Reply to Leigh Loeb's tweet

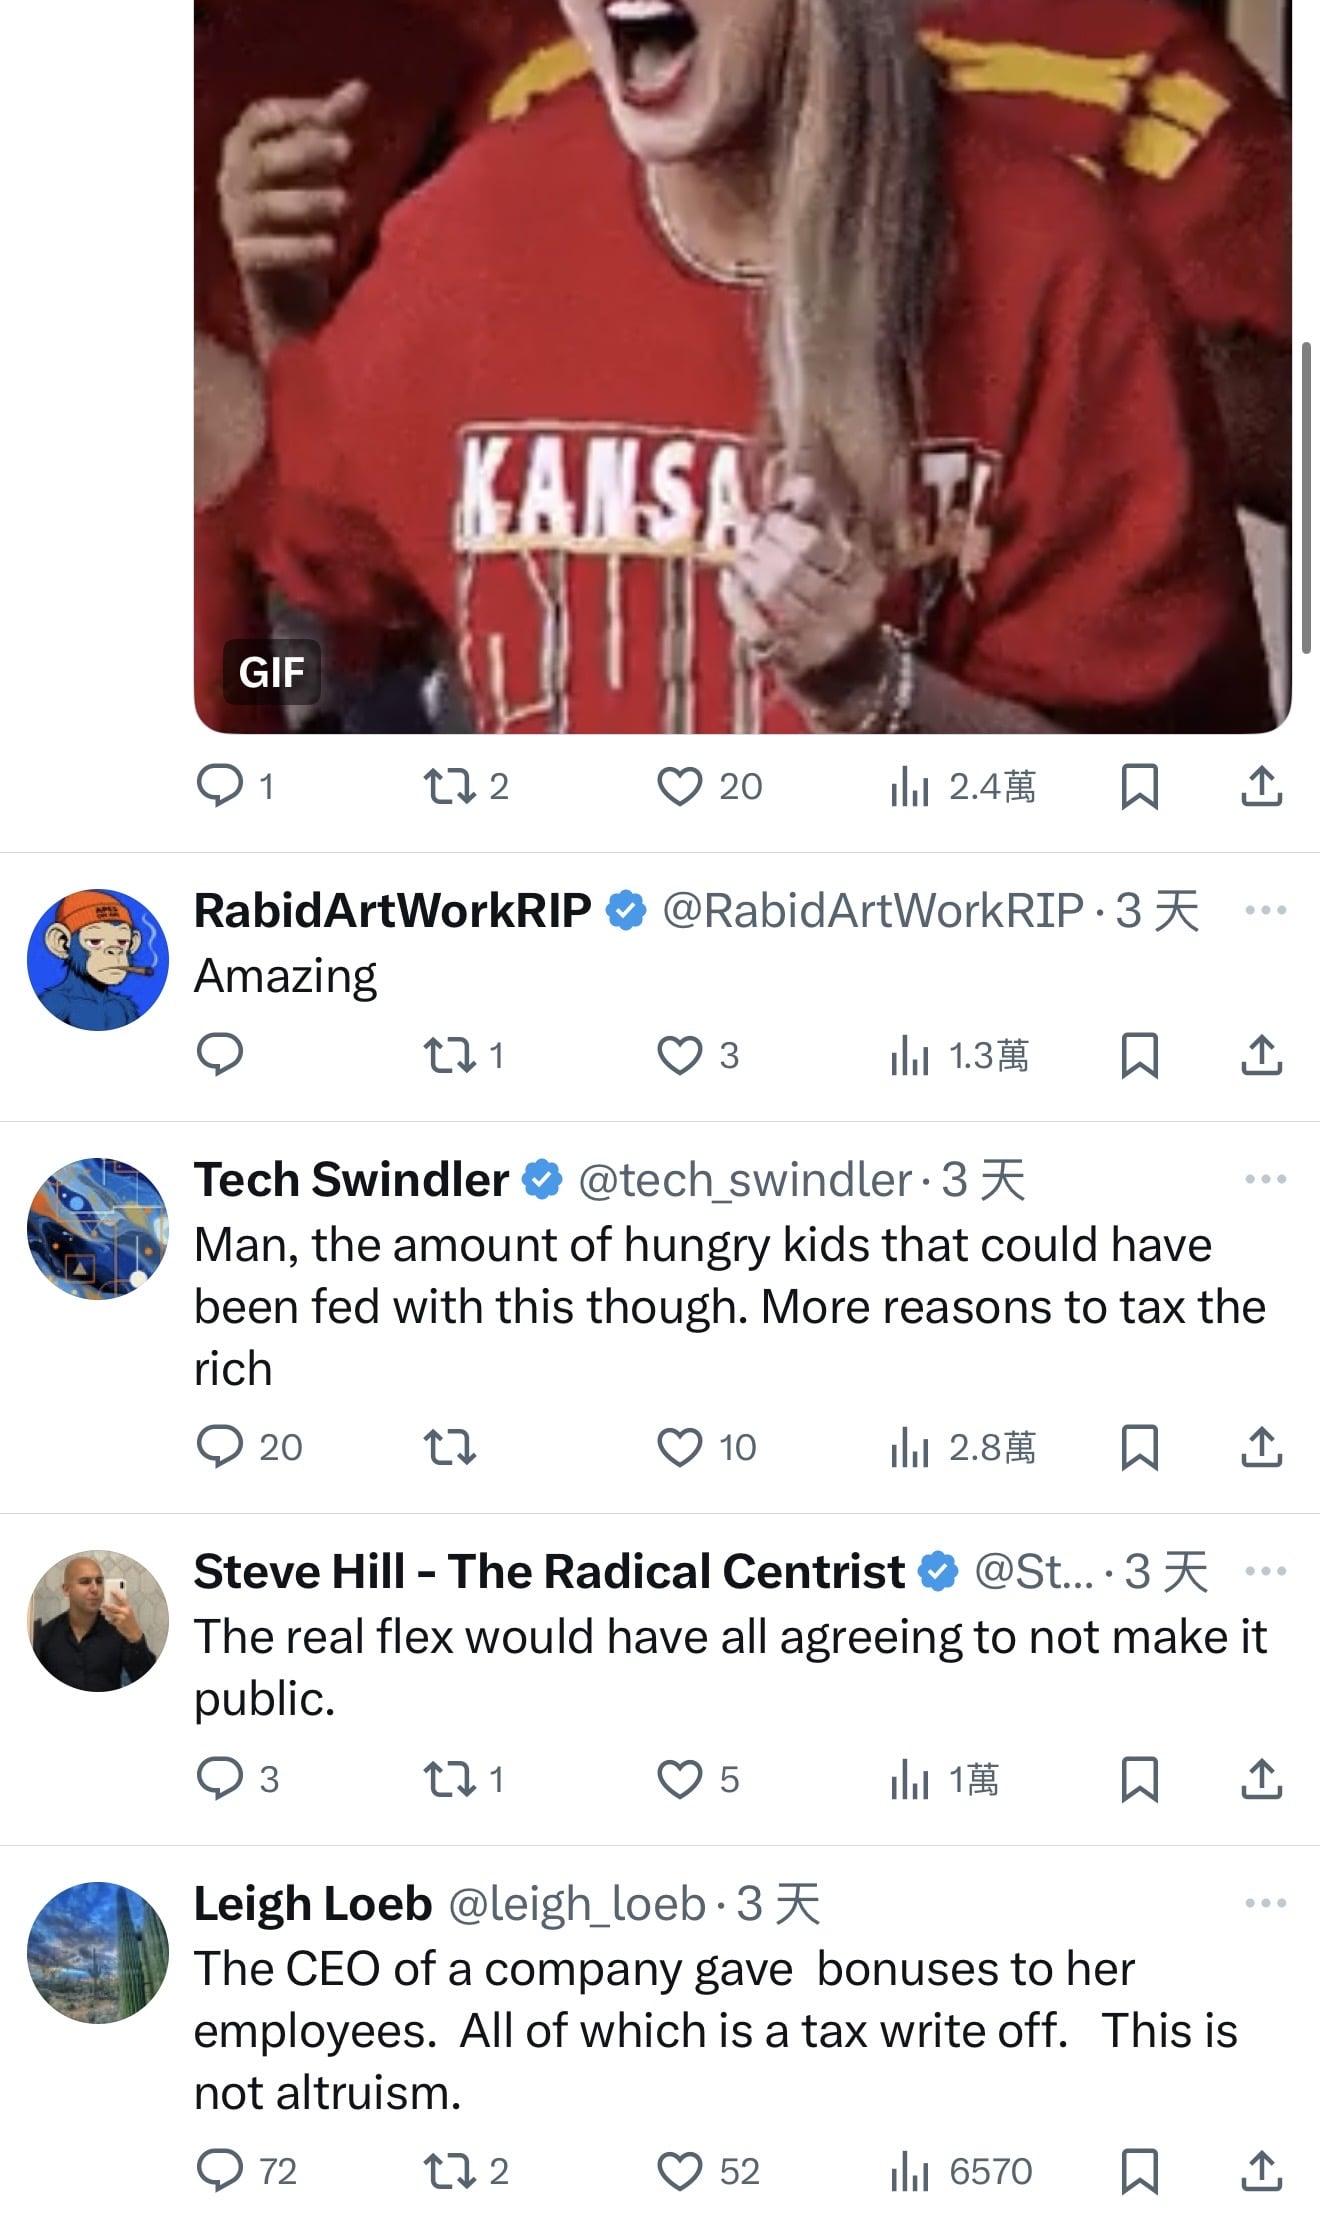[x=220, y=2171]
